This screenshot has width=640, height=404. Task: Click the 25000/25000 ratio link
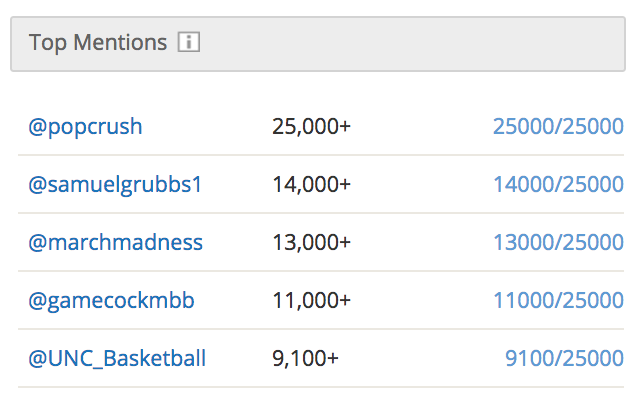pos(558,126)
